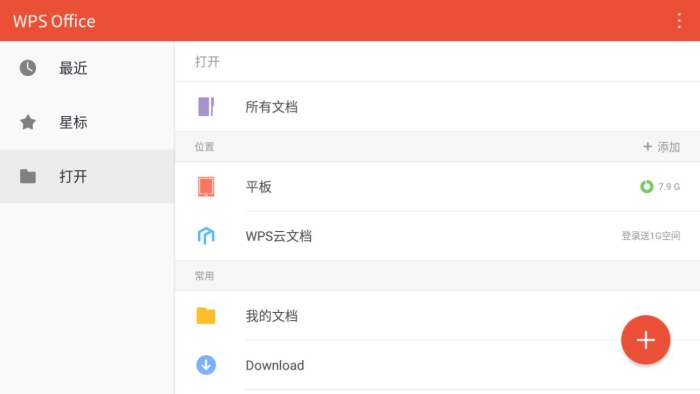This screenshot has height=394, width=700.
Task: Click the folder icon beside 打开
Action: point(28,176)
